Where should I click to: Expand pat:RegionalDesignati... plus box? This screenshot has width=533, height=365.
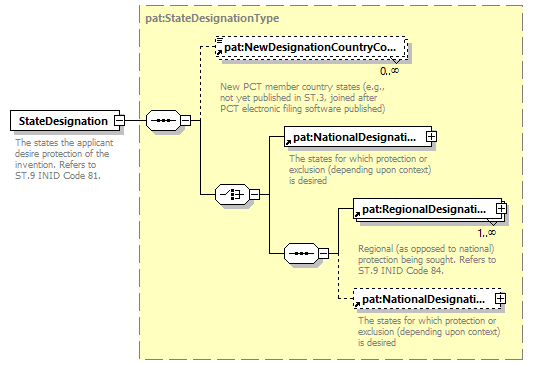pyautogui.click(x=501, y=209)
